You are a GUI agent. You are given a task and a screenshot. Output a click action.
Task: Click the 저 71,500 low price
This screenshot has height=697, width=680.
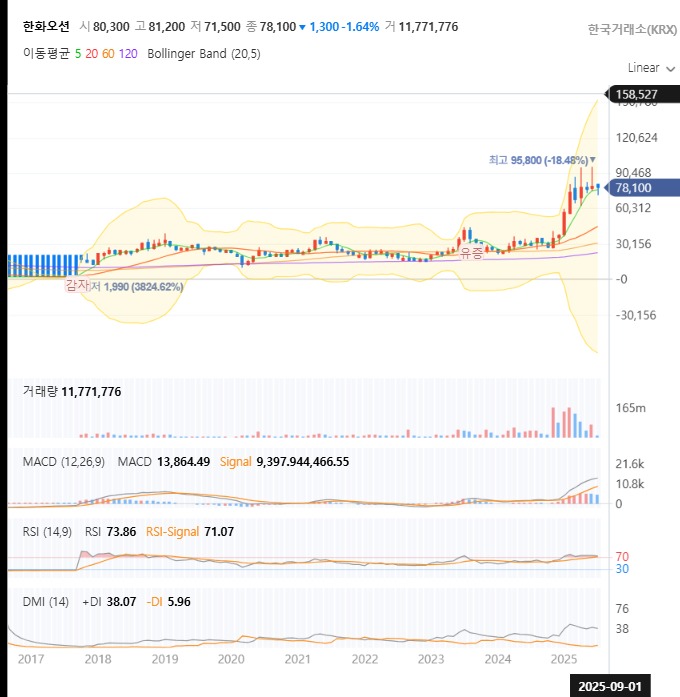(216, 27)
